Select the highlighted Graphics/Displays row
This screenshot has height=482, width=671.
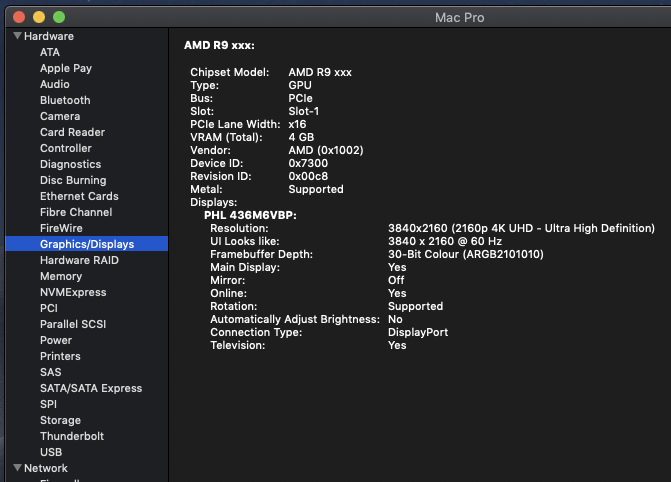point(86,244)
